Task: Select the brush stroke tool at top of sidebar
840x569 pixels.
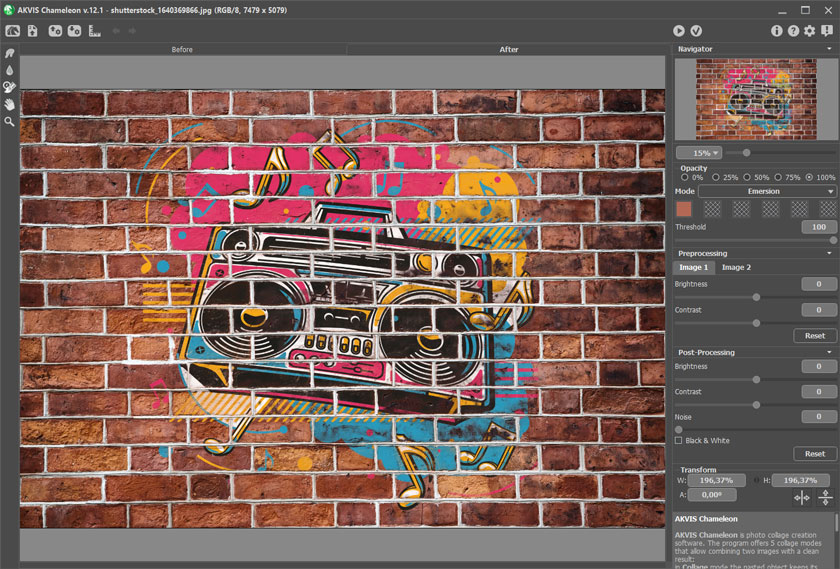Action: coord(10,53)
